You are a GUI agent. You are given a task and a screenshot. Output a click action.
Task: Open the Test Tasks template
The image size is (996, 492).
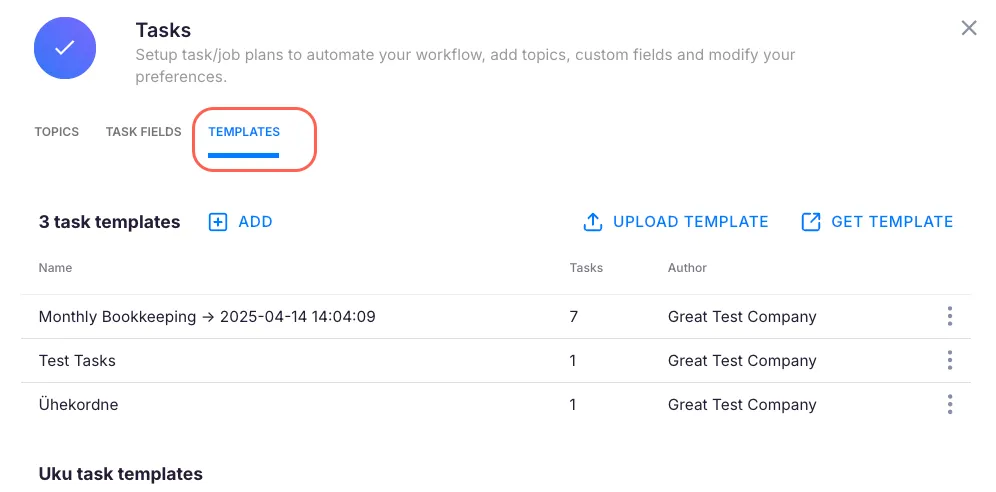(77, 361)
